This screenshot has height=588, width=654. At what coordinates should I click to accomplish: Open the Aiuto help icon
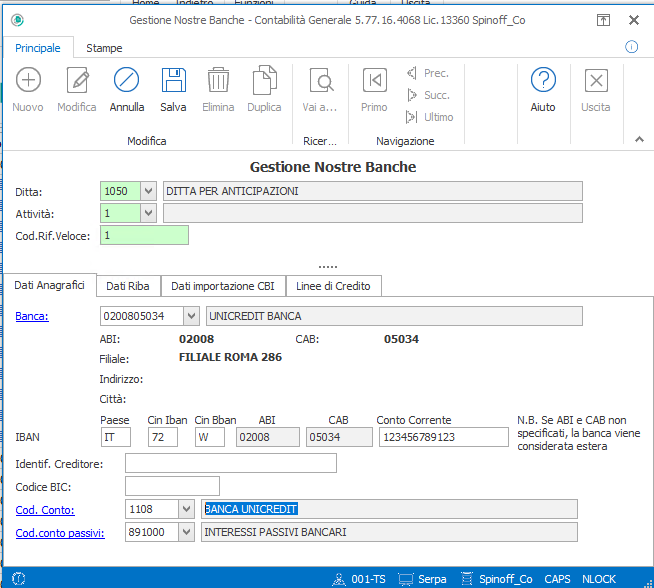tap(543, 80)
